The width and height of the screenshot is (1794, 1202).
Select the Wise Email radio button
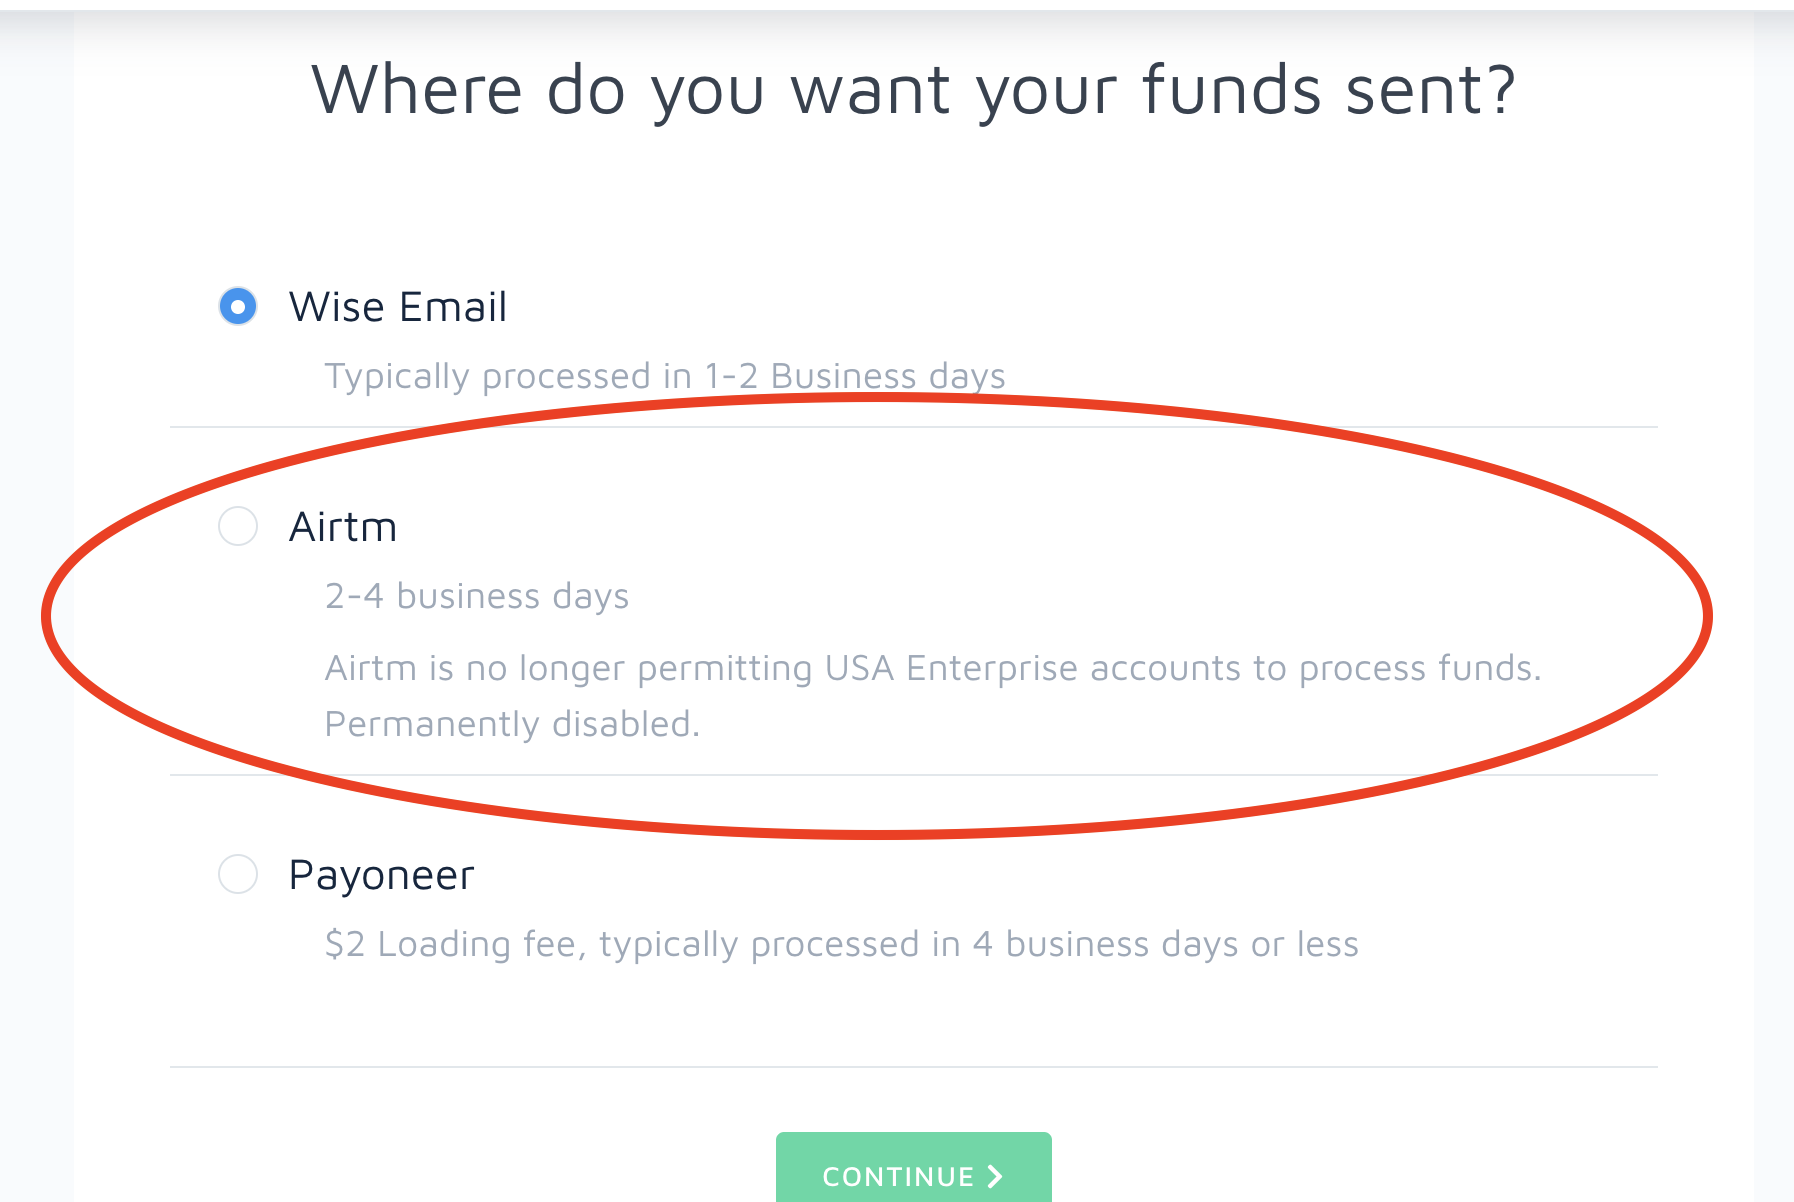(238, 306)
